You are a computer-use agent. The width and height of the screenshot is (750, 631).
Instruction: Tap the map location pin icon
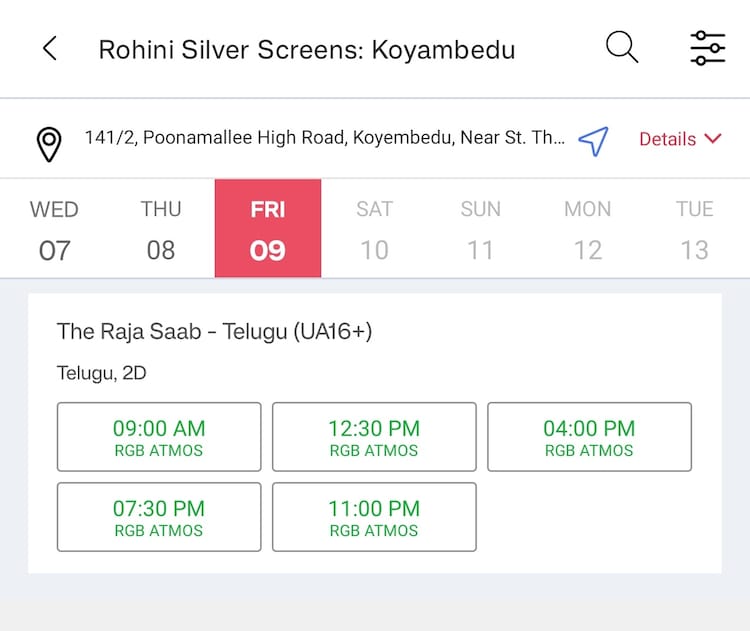[49, 141]
